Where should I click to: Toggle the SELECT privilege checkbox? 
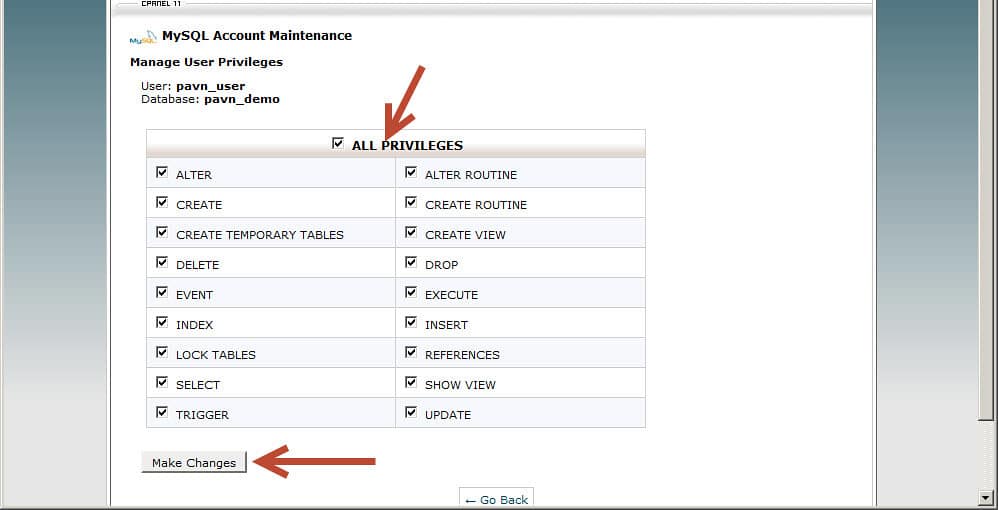tap(162, 383)
